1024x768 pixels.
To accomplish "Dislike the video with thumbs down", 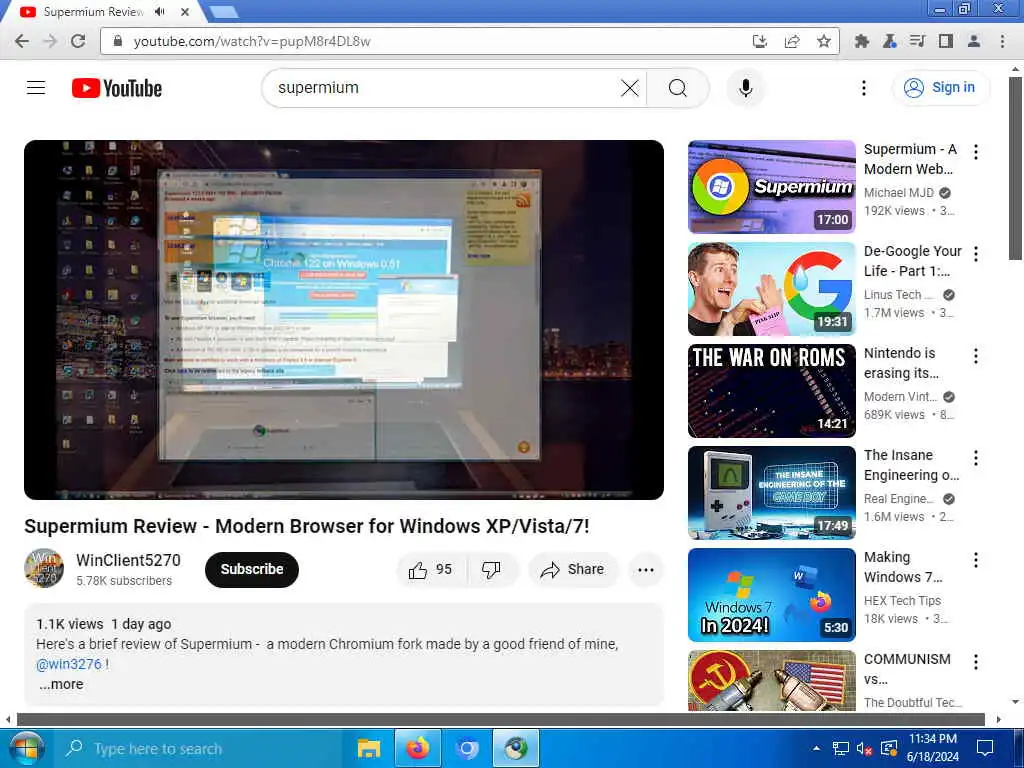I will (491, 569).
